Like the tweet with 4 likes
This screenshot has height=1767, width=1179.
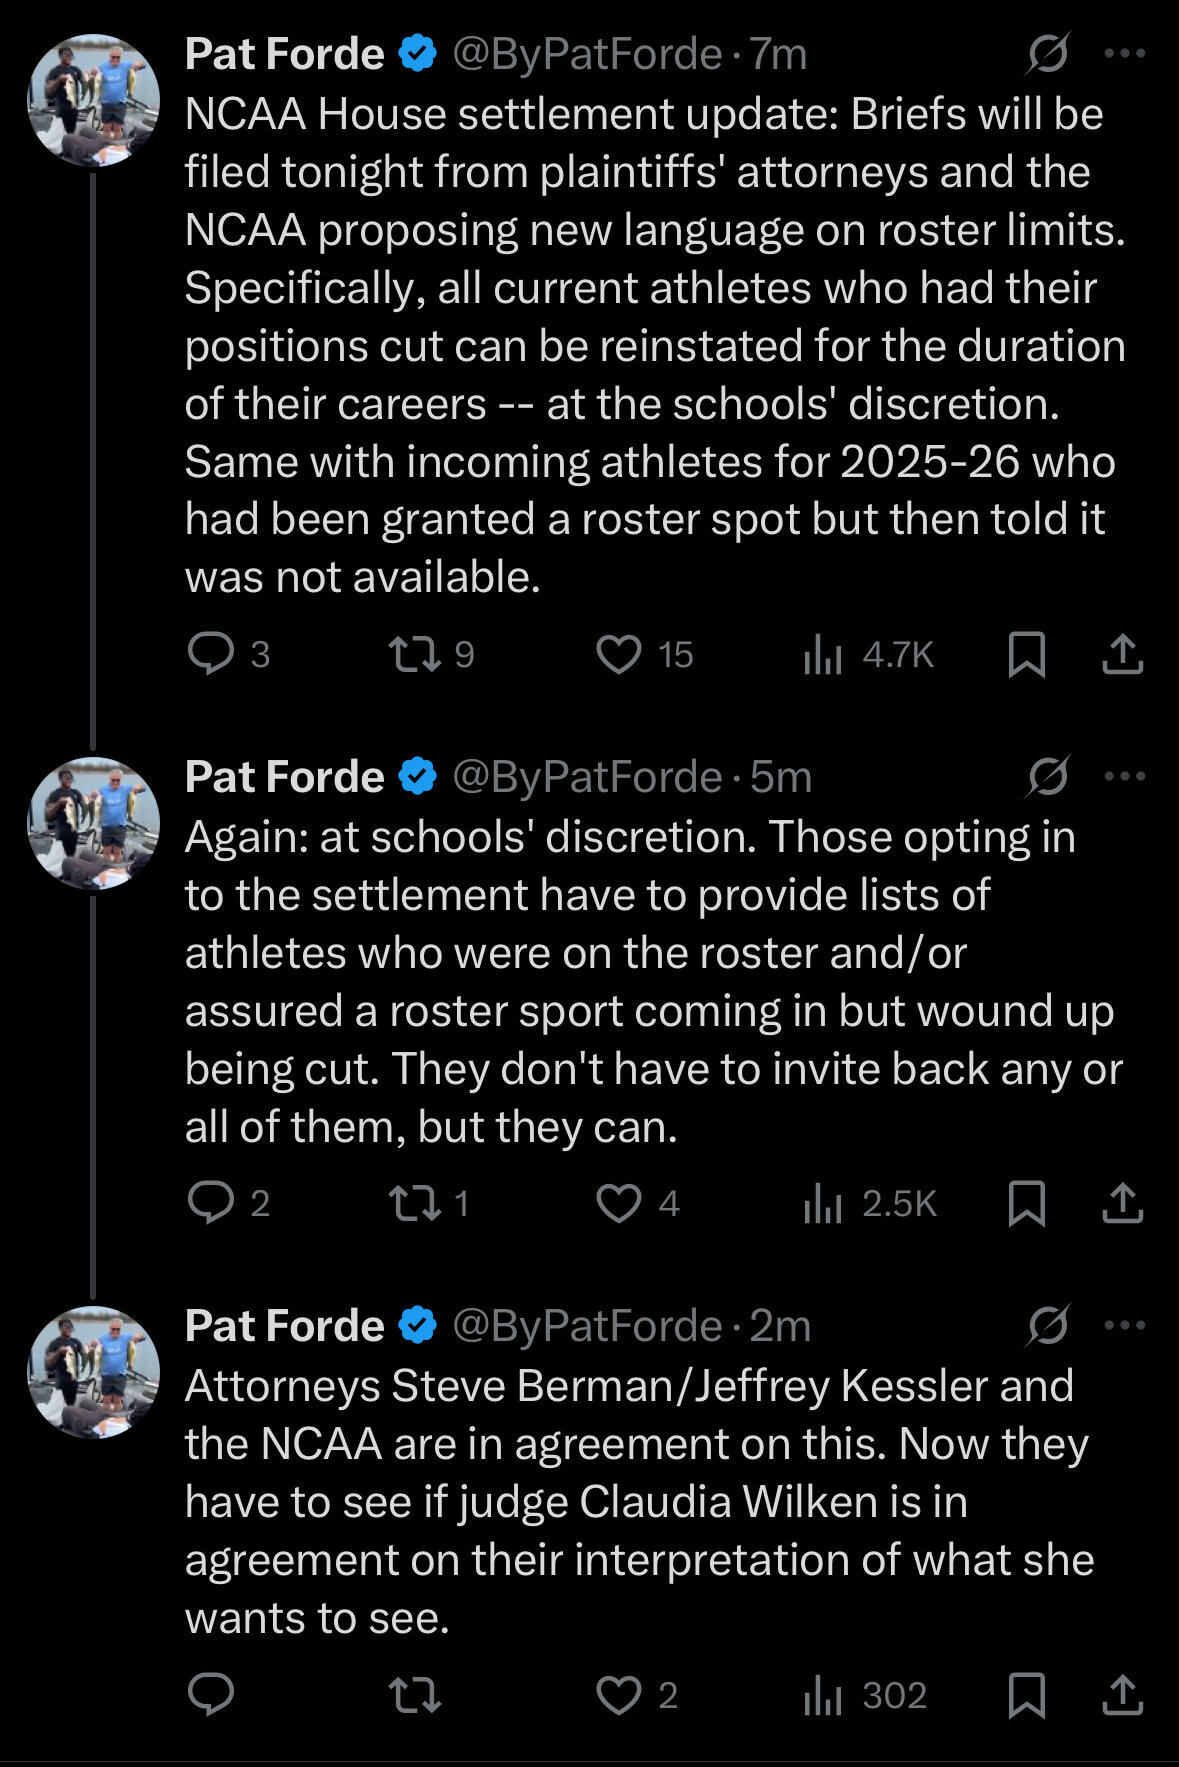[638, 1203]
